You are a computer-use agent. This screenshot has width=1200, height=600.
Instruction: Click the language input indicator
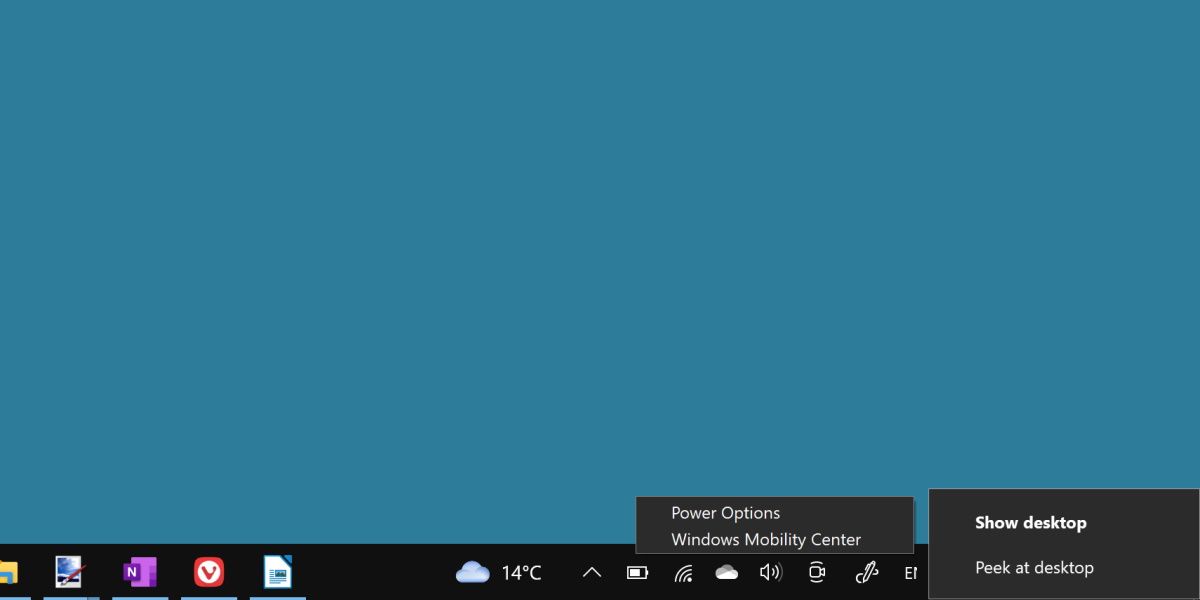(x=910, y=573)
